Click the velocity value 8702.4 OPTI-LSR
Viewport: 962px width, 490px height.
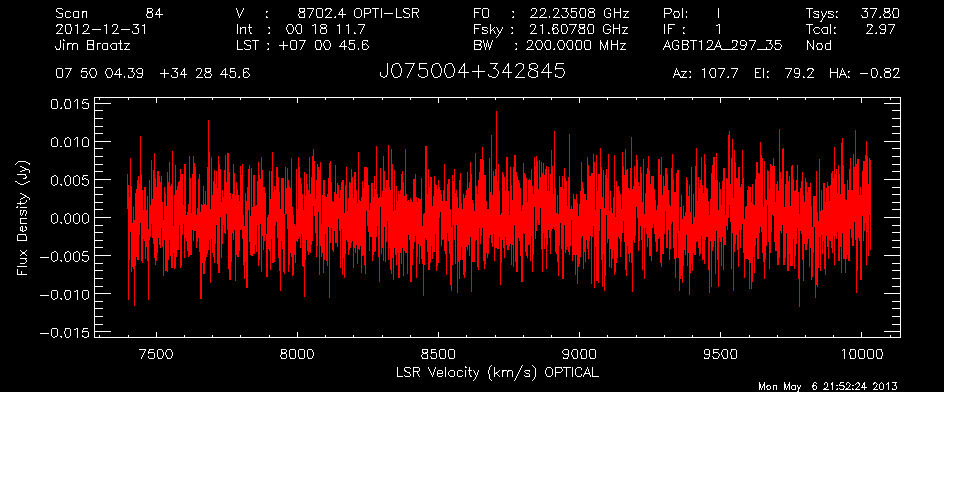pos(358,13)
